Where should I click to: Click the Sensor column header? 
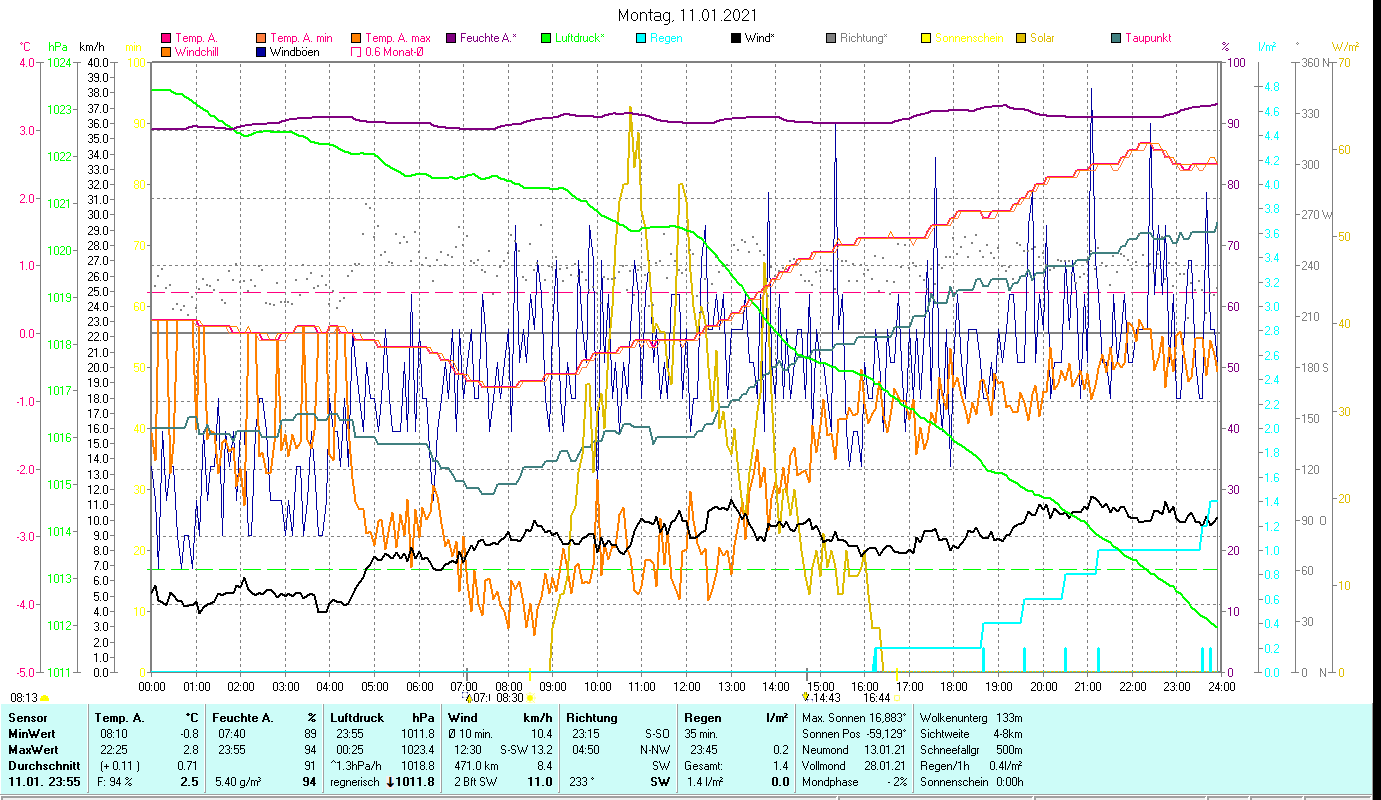[27, 718]
